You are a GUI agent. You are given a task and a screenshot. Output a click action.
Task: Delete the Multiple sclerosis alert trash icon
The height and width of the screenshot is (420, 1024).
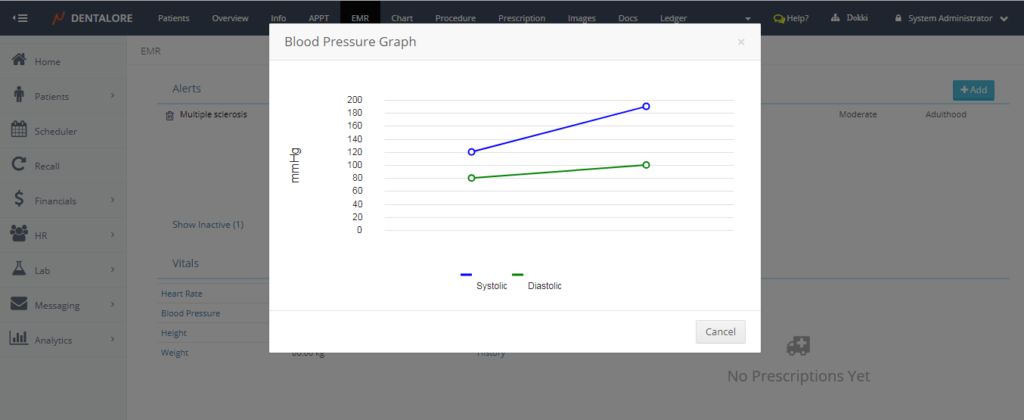(x=169, y=115)
